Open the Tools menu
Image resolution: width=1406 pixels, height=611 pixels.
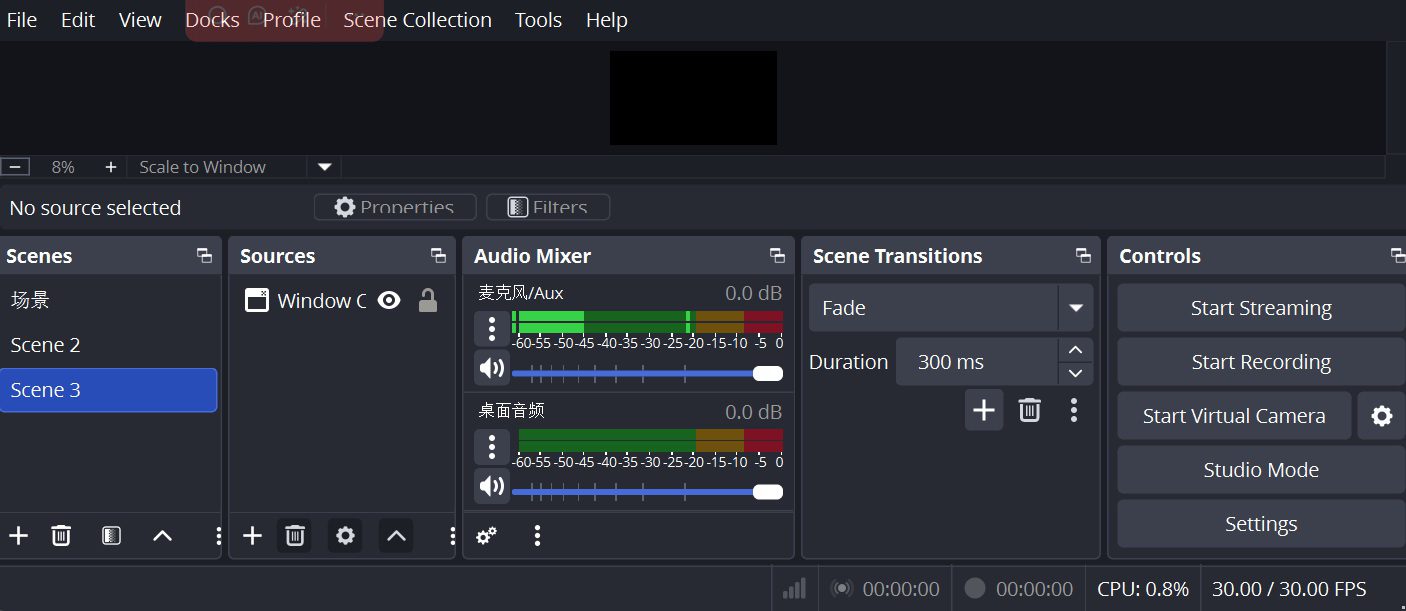coord(538,20)
